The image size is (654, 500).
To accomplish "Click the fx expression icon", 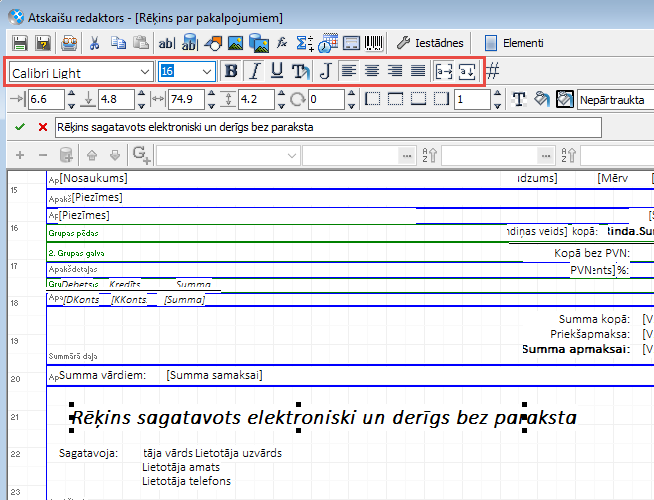I will (283, 43).
